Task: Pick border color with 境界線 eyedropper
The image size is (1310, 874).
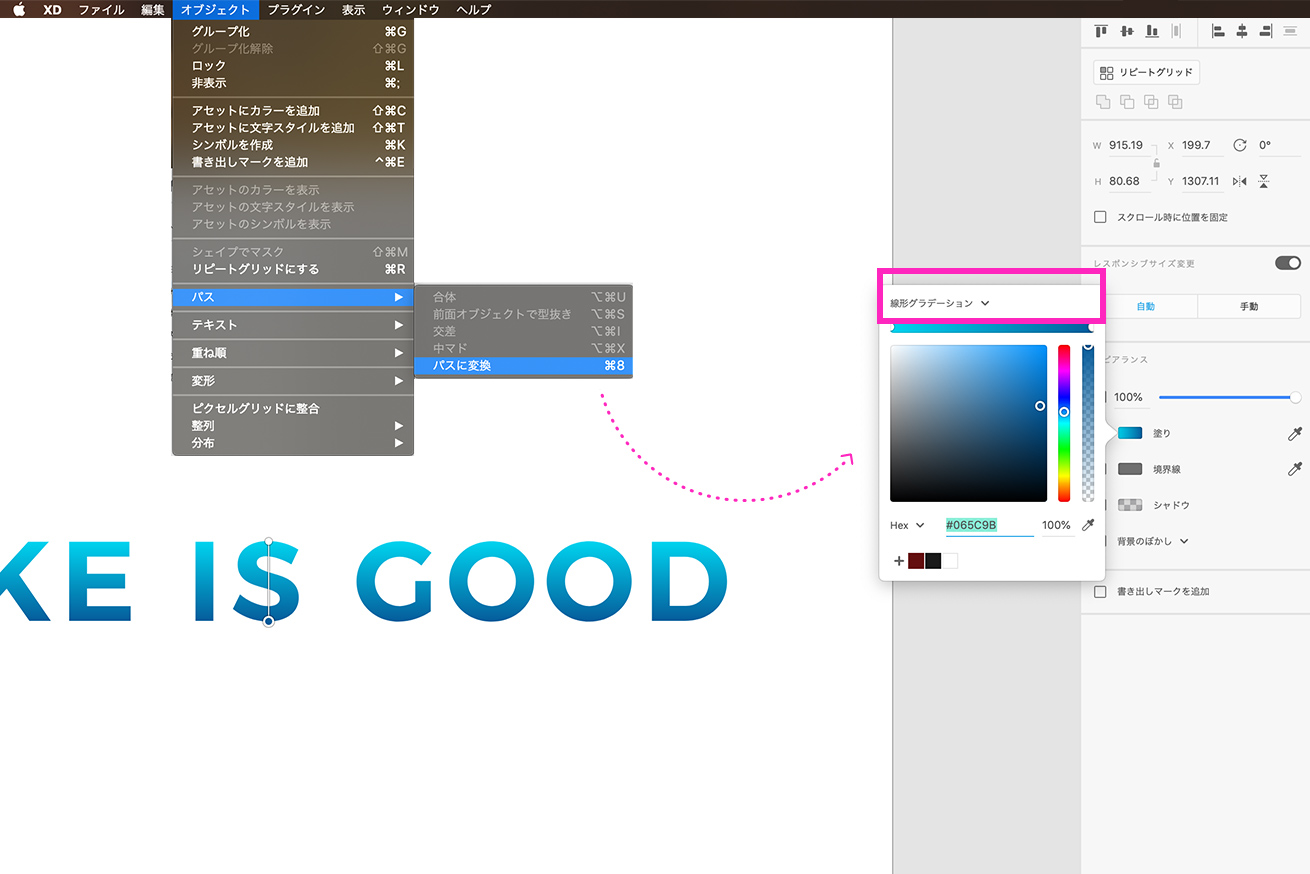Action: click(x=1294, y=468)
